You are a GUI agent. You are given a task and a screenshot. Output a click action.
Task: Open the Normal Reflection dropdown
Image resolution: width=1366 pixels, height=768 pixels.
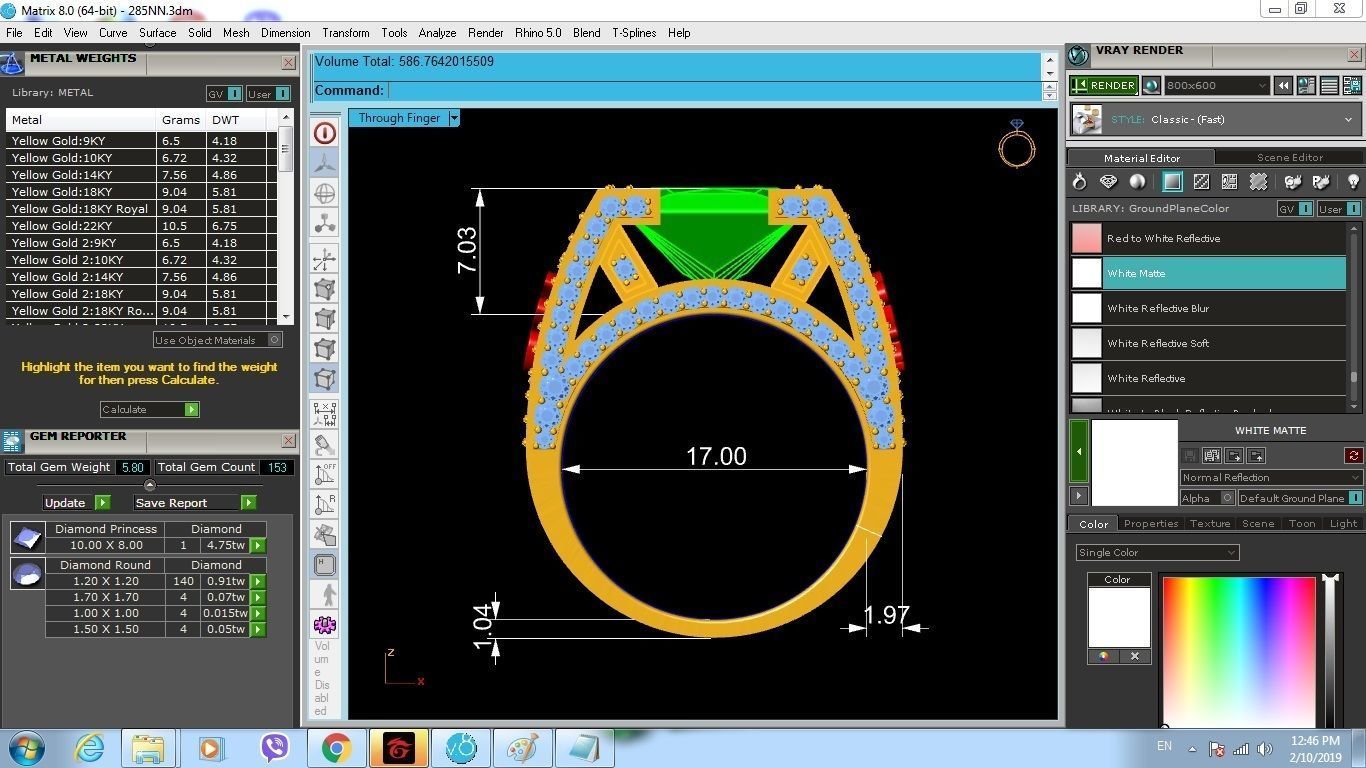pos(1270,478)
